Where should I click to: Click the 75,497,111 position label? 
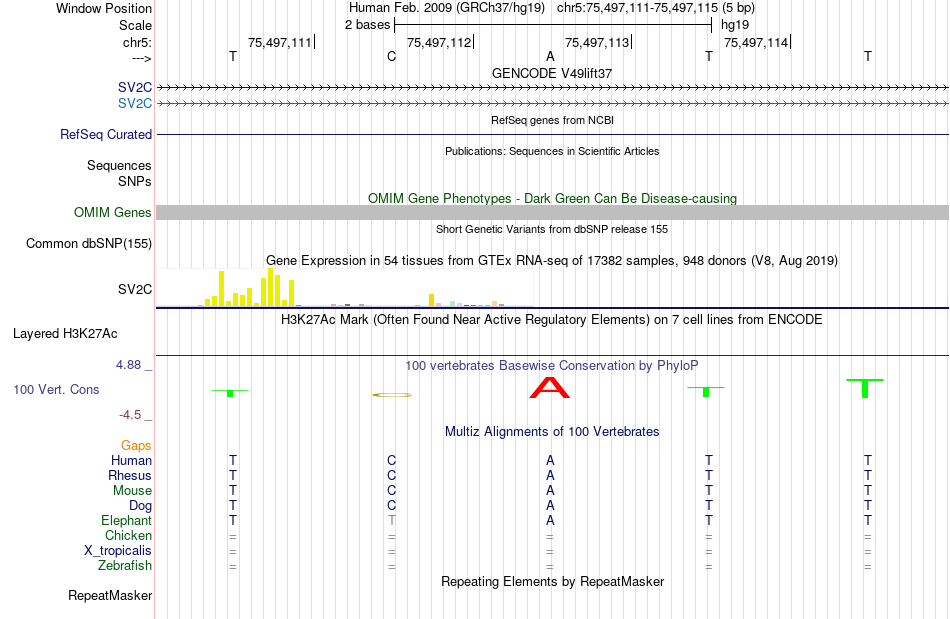279,42
